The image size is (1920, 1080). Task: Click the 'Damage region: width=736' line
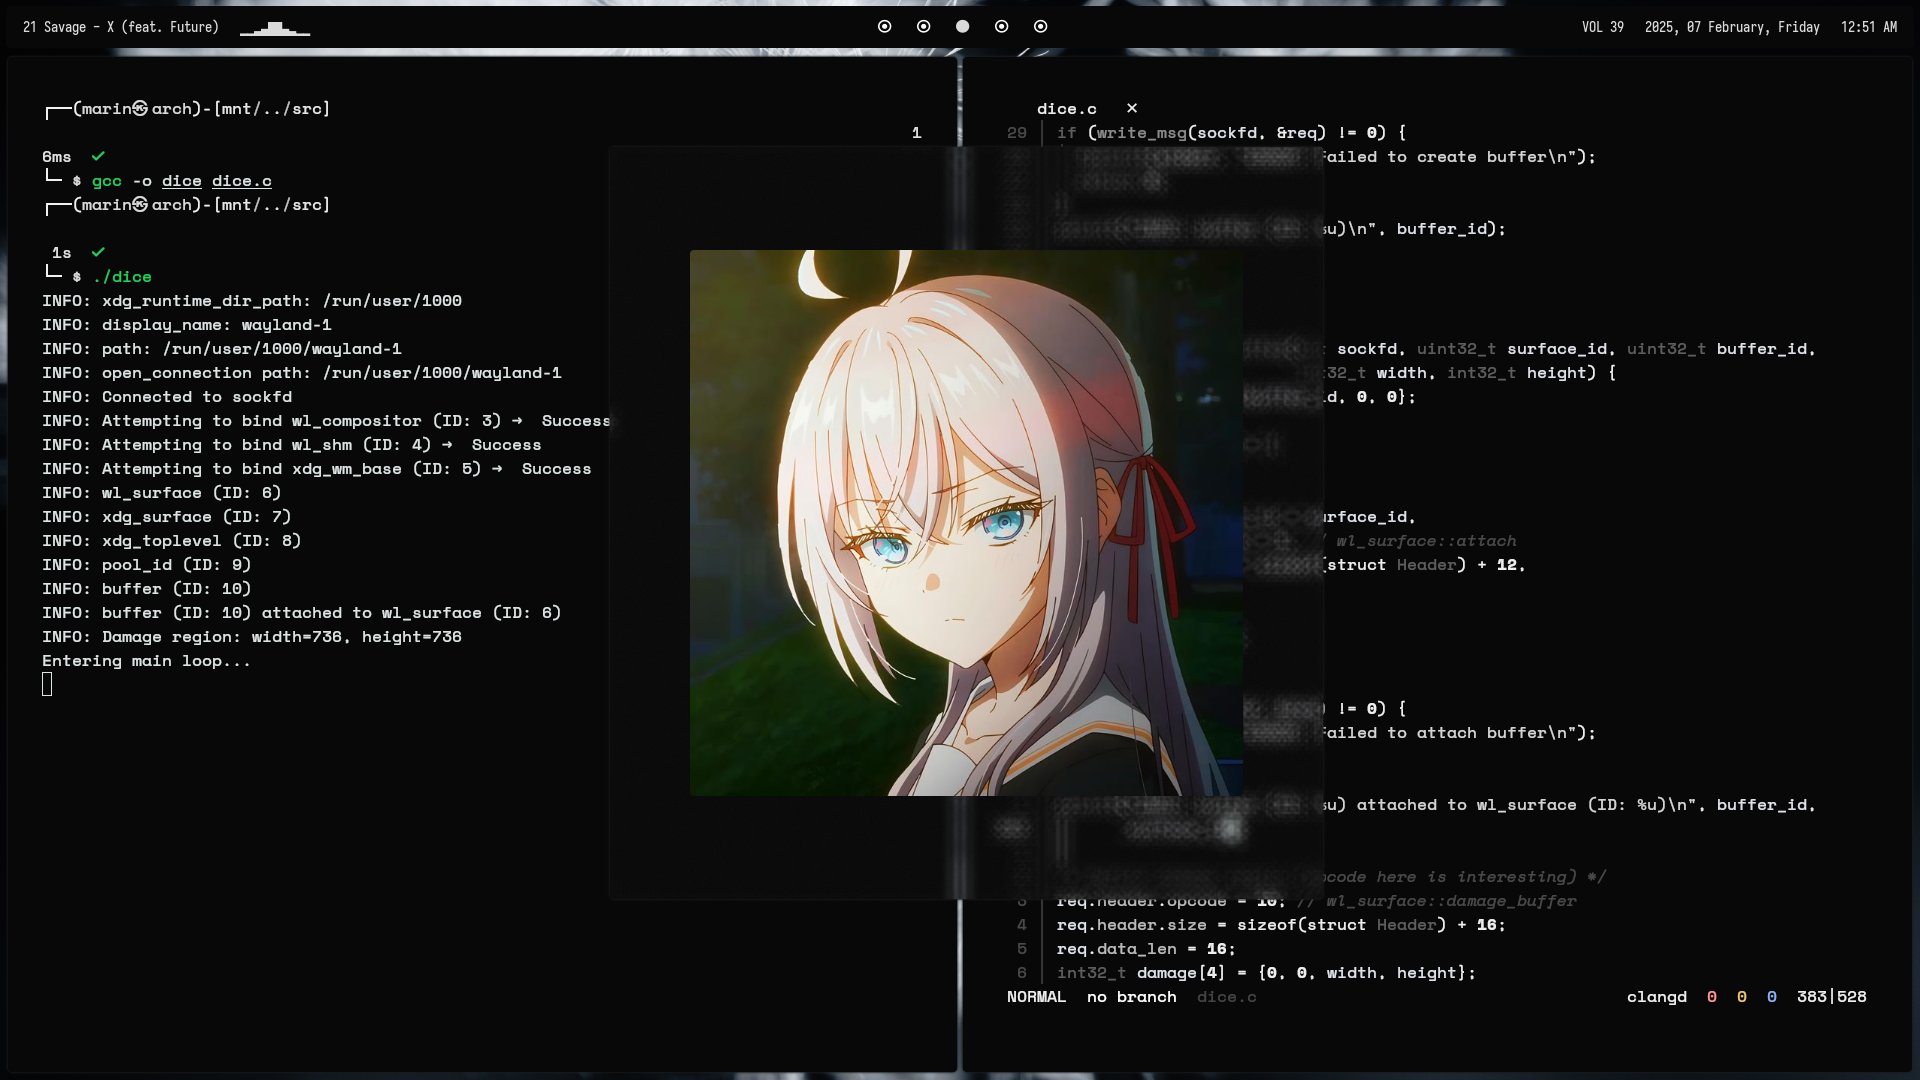[251, 637]
